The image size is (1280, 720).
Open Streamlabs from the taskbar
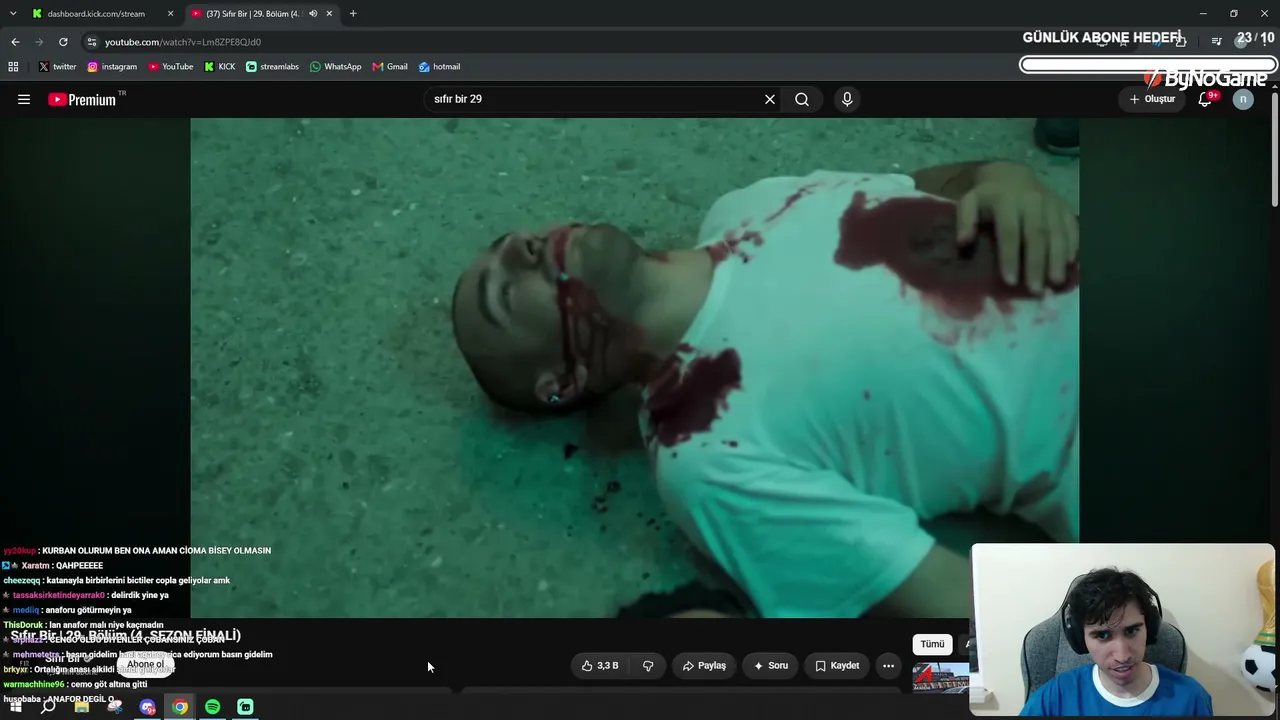coord(246,707)
